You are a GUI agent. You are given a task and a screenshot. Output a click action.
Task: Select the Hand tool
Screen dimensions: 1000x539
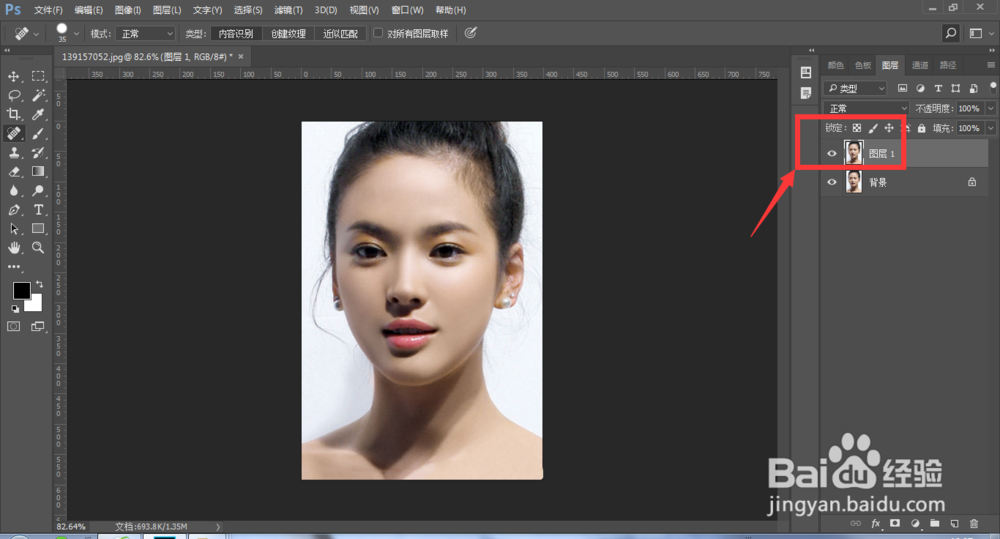pos(13,247)
